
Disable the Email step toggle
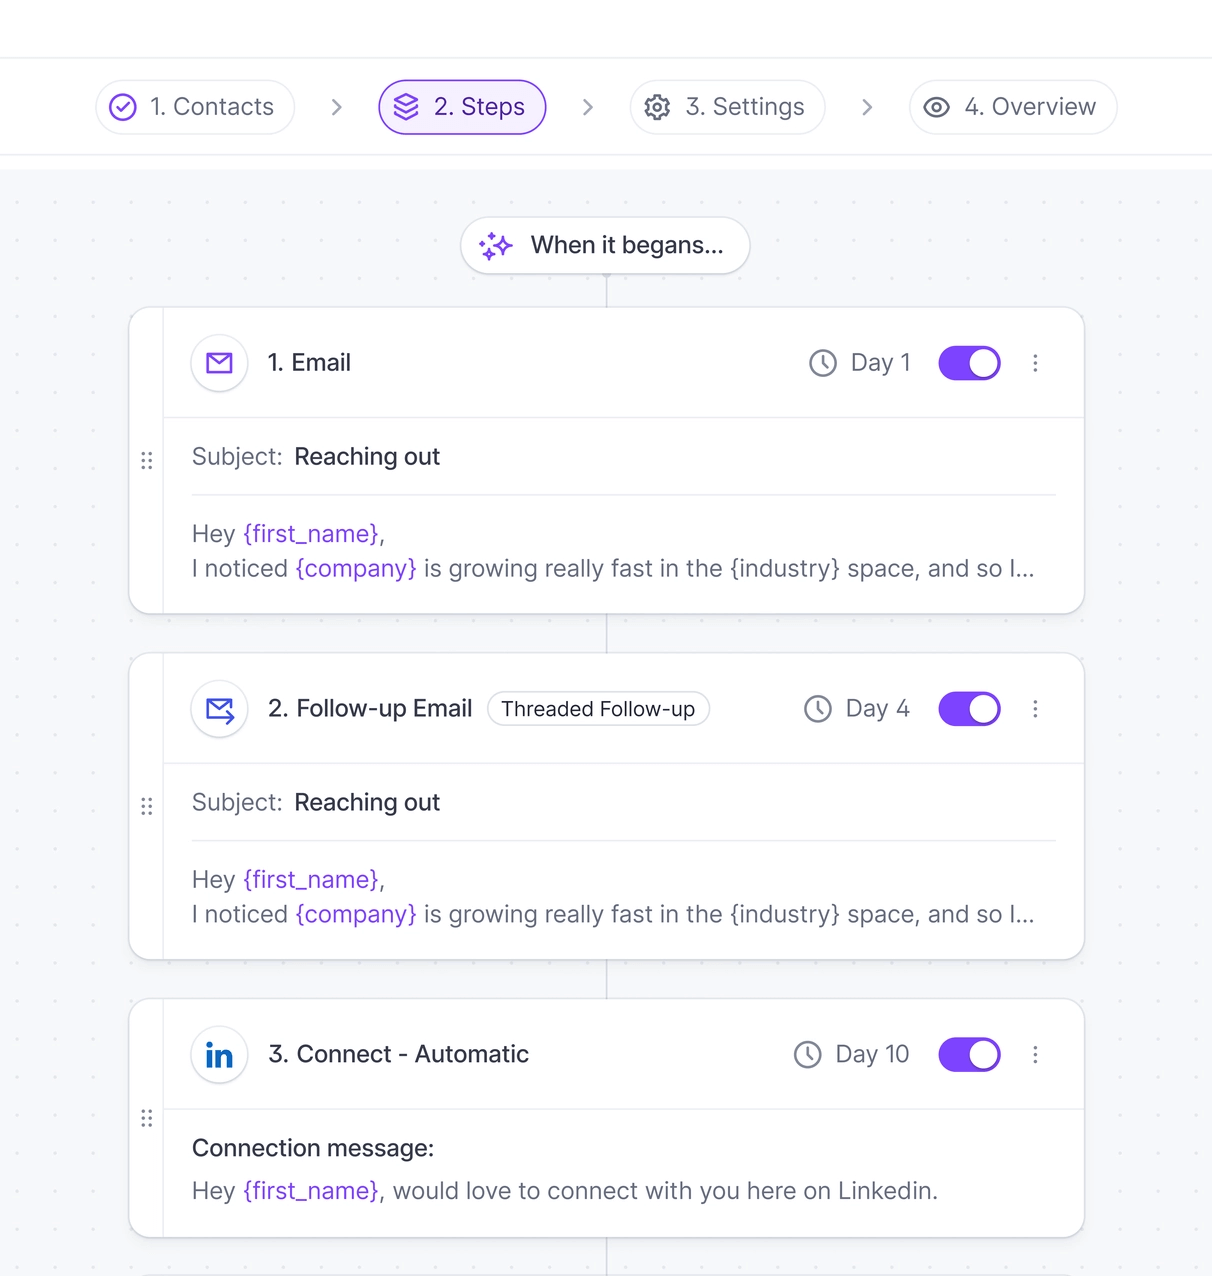click(969, 363)
